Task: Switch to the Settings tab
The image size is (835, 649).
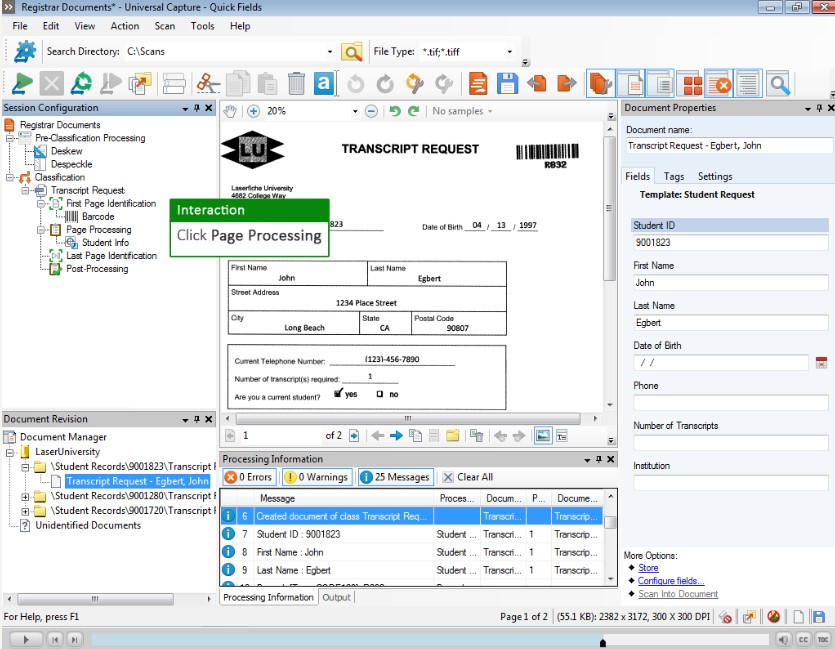Action: [x=715, y=176]
